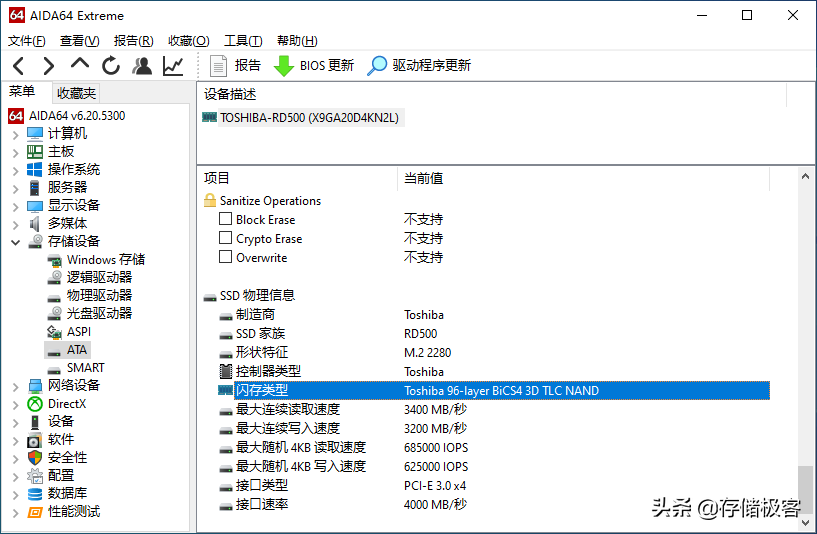Open the user manage icon in toolbar
The height and width of the screenshot is (534, 817).
(142, 66)
